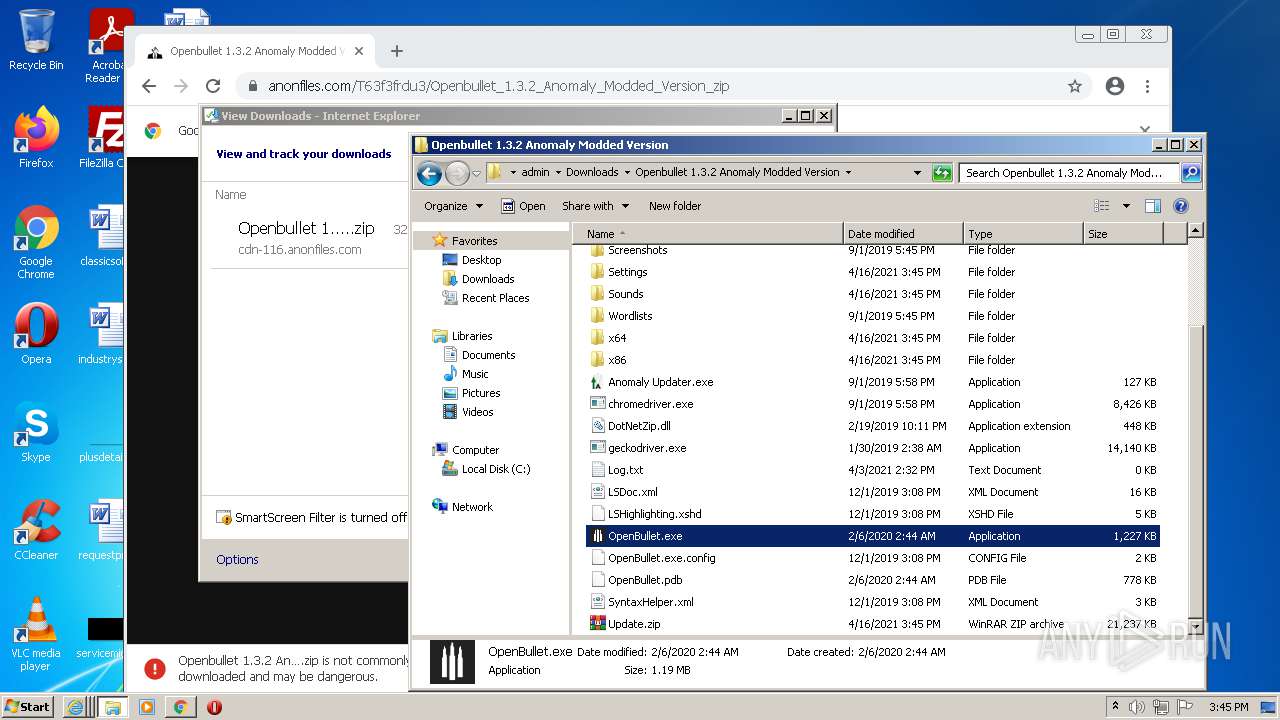Image resolution: width=1280 pixels, height=720 pixels.
Task: Open Chrome three-dot menu icon
Action: (x=1148, y=86)
